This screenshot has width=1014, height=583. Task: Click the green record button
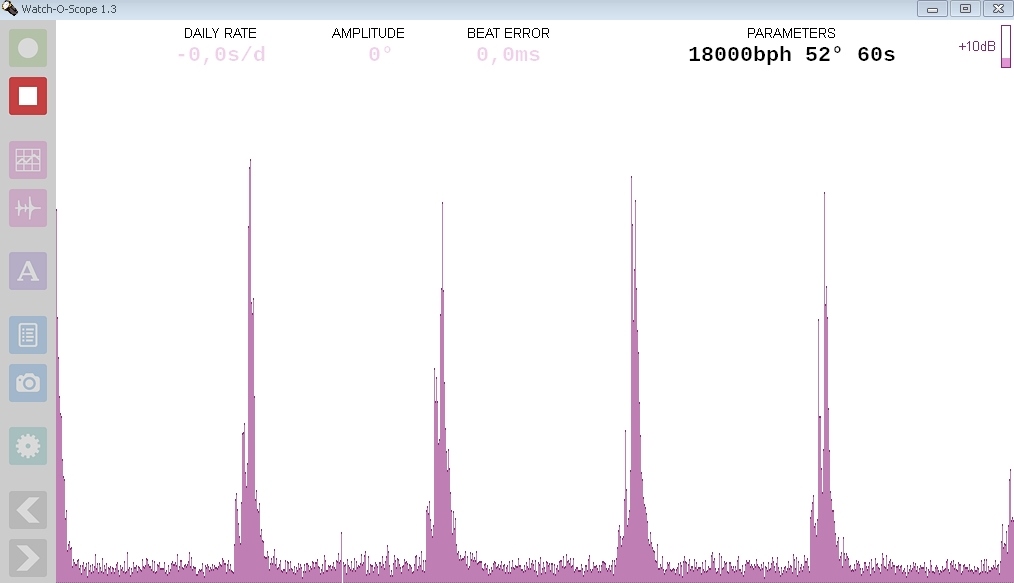[28, 48]
